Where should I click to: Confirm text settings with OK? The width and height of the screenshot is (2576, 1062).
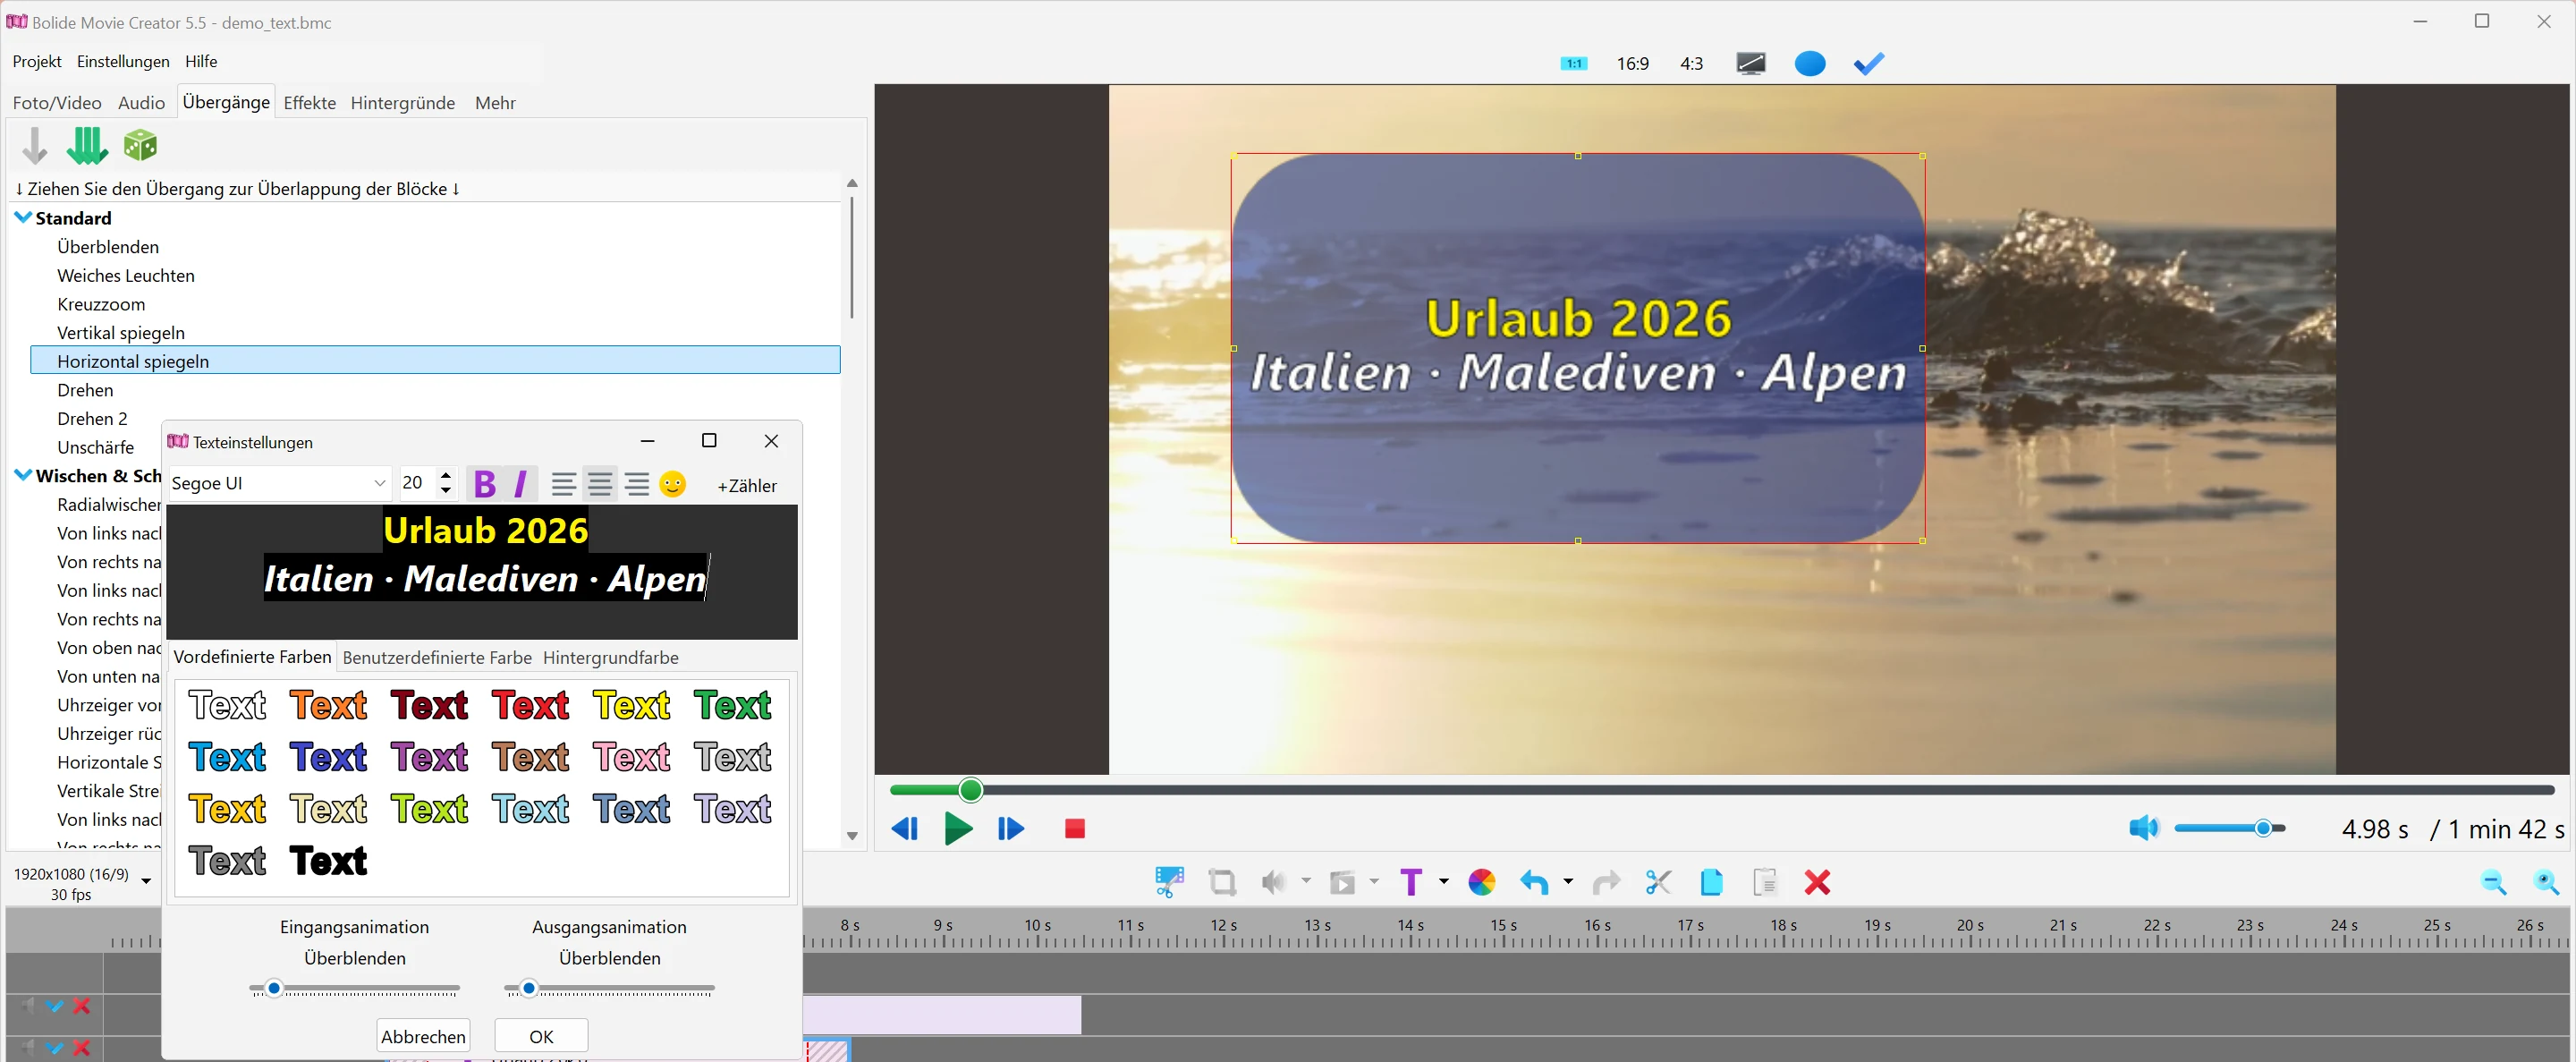(x=541, y=1036)
